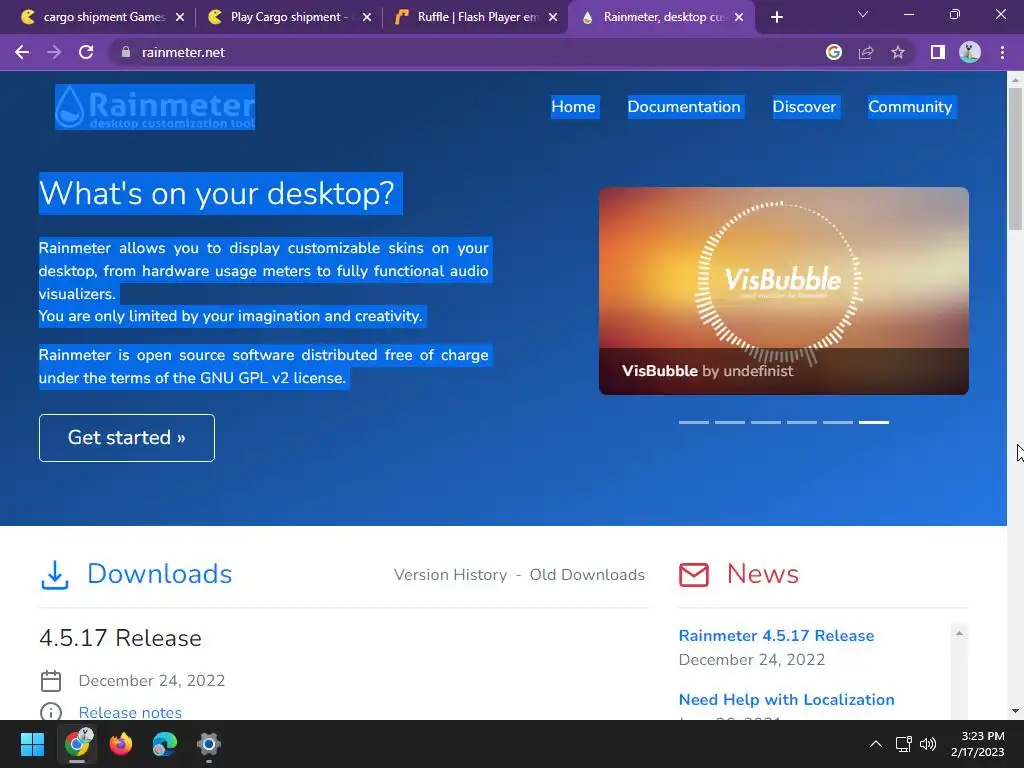Close the cargo shipment Games tab
The width and height of the screenshot is (1024, 768).
180,18
